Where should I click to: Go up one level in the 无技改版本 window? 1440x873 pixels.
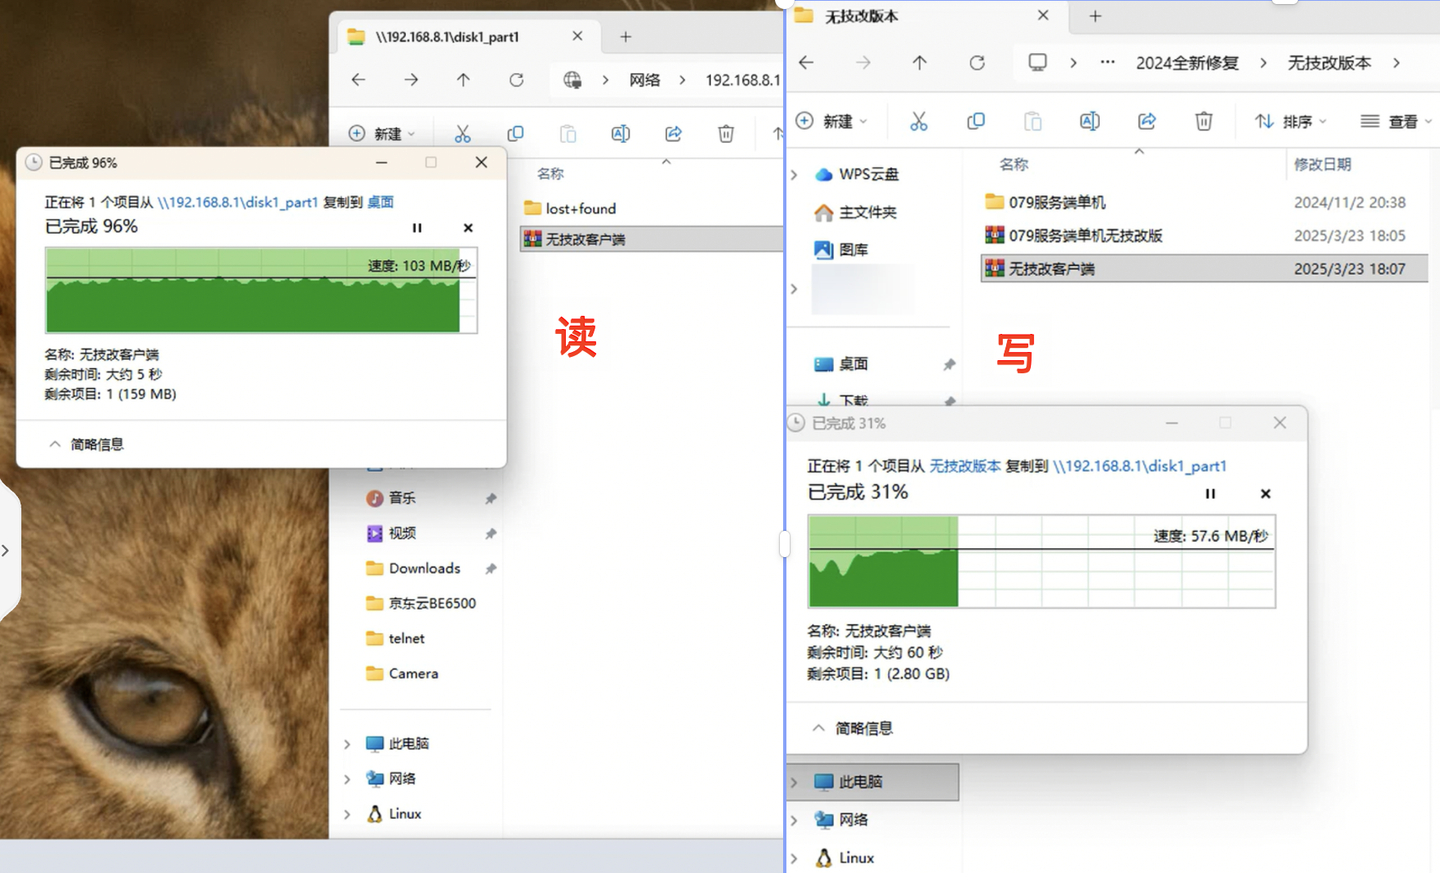[x=919, y=62]
